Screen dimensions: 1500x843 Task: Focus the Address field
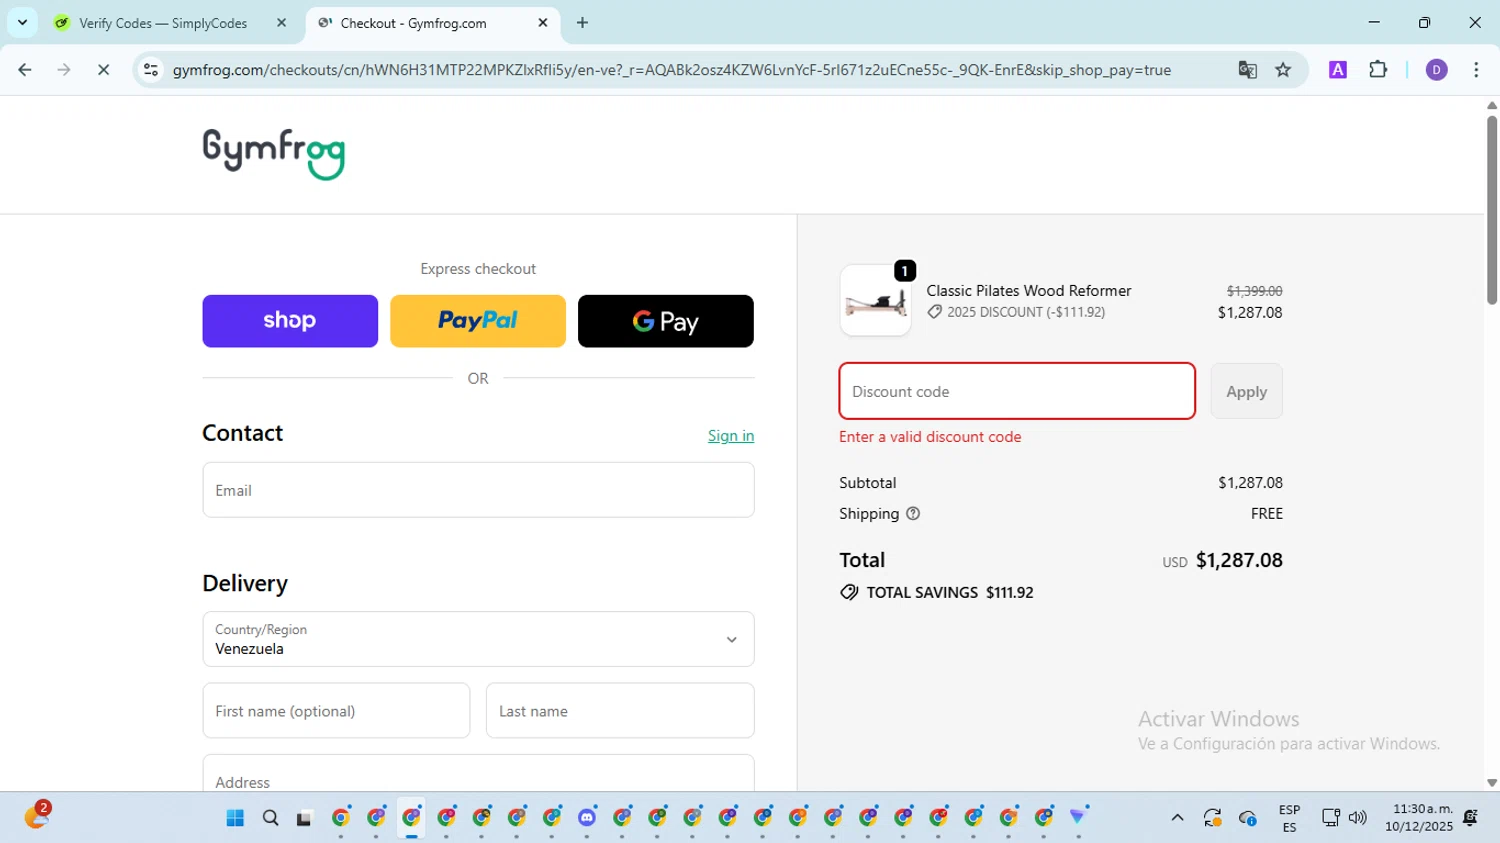pyautogui.click(x=478, y=774)
